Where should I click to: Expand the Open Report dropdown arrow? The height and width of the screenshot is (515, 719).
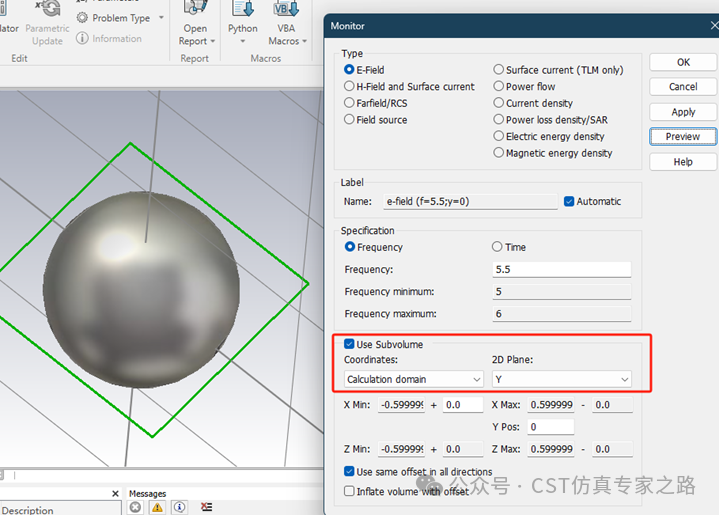point(213,41)
